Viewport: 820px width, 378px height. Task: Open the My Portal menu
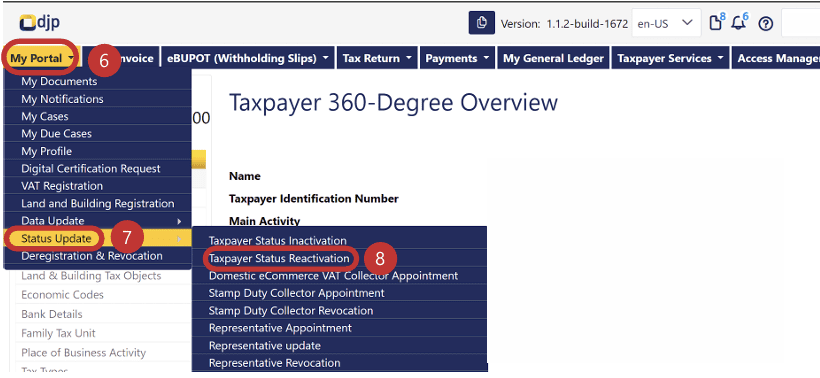coord(42,58)
